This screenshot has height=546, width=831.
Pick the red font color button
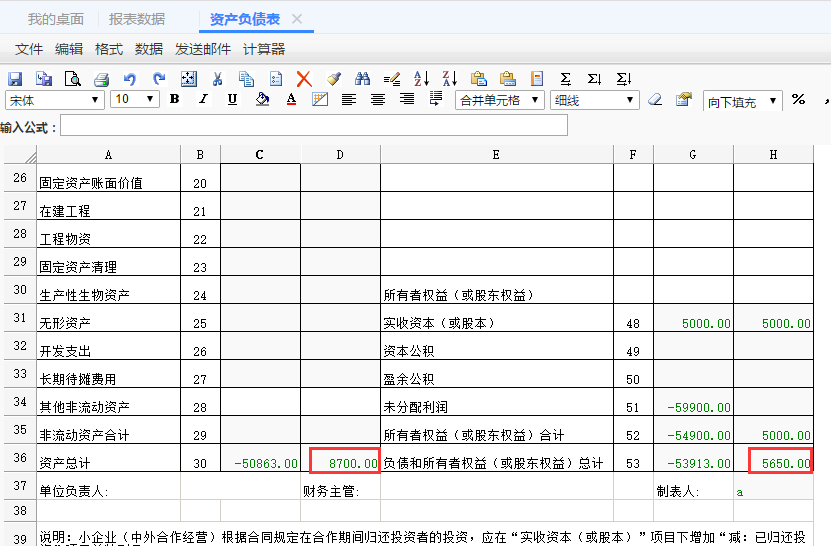291,99
